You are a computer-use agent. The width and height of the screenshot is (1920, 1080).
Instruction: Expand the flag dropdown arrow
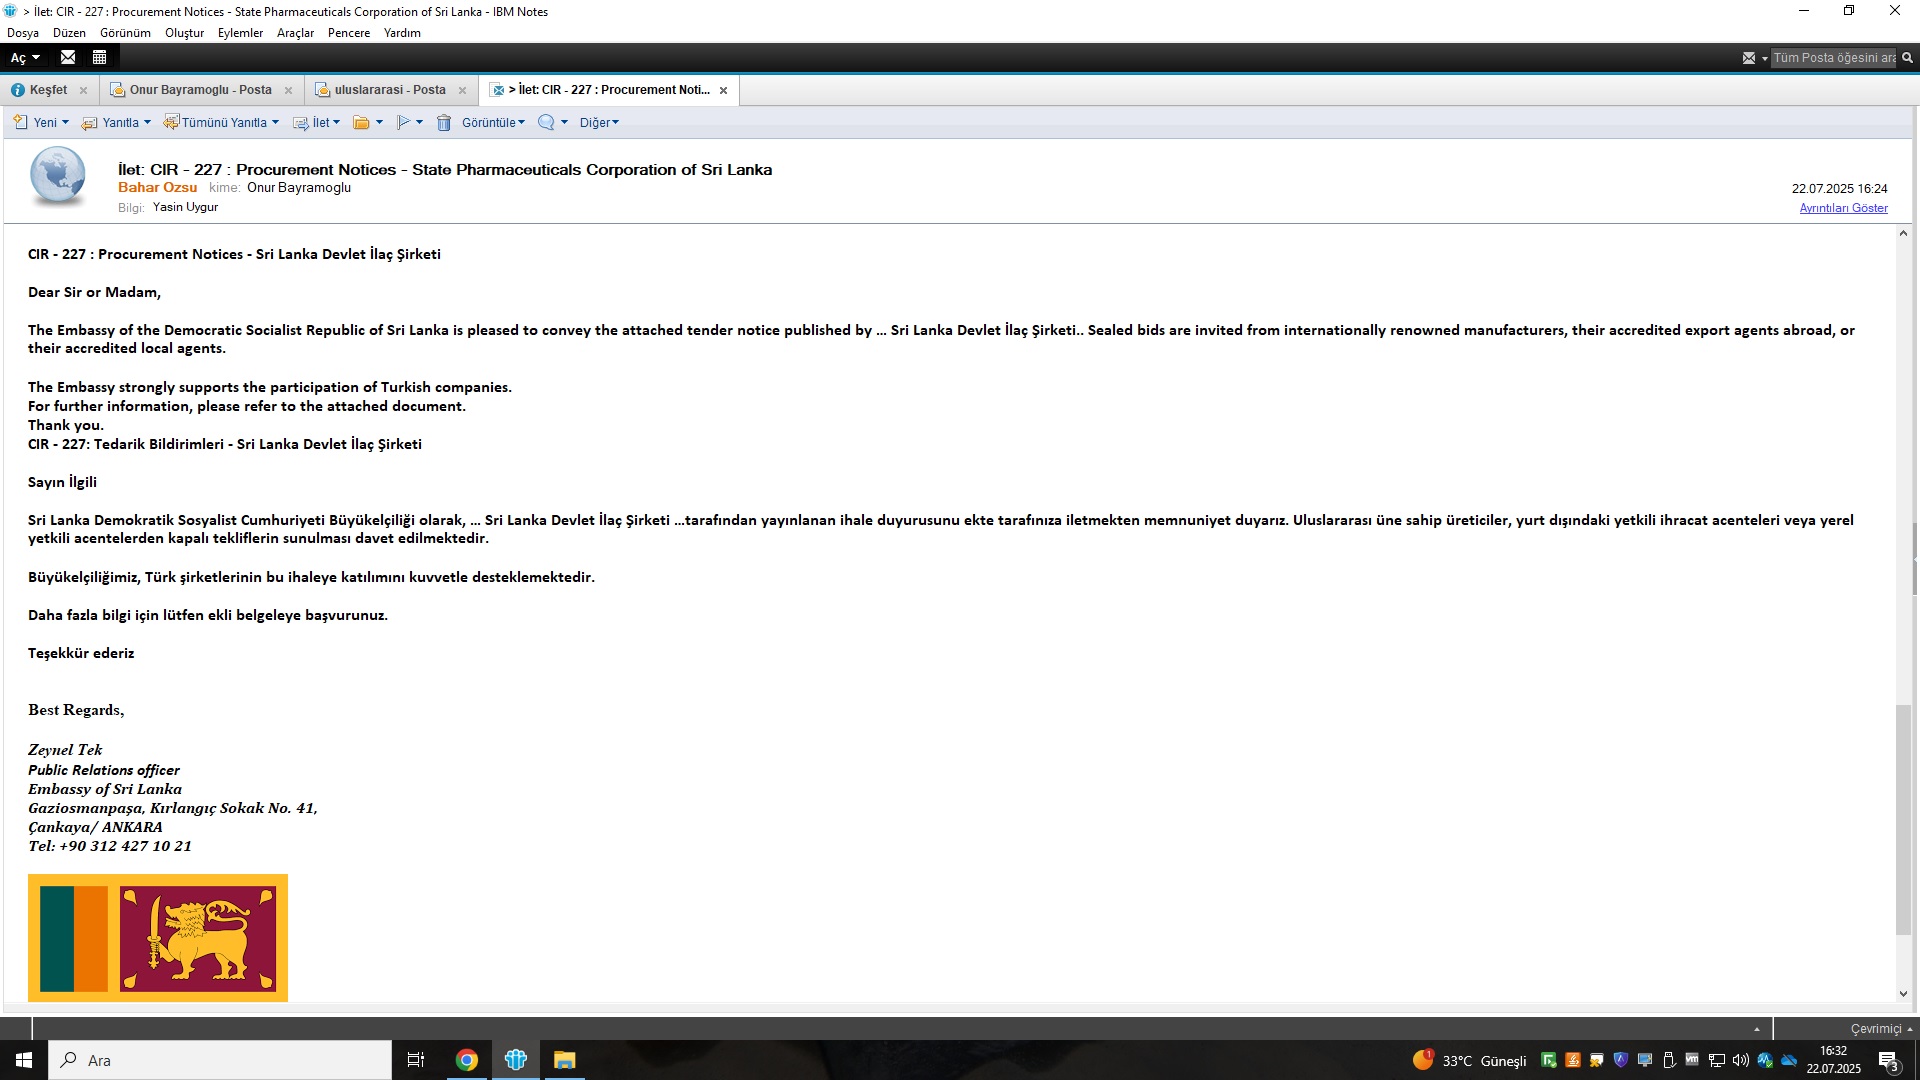419,122
